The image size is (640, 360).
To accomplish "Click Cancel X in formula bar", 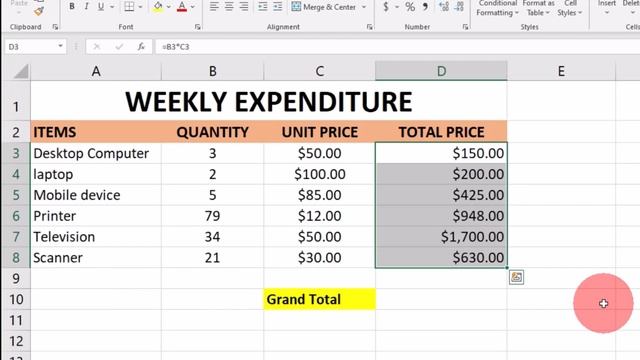I will click(97, 47).
